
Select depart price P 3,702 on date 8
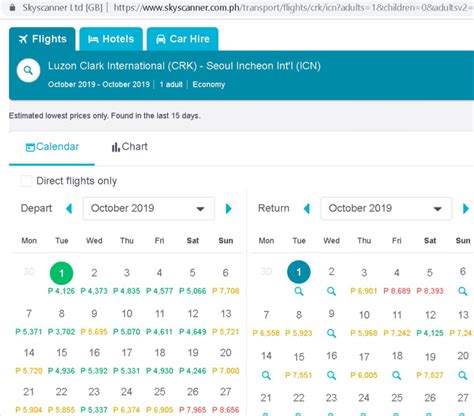tap(61, 332)
